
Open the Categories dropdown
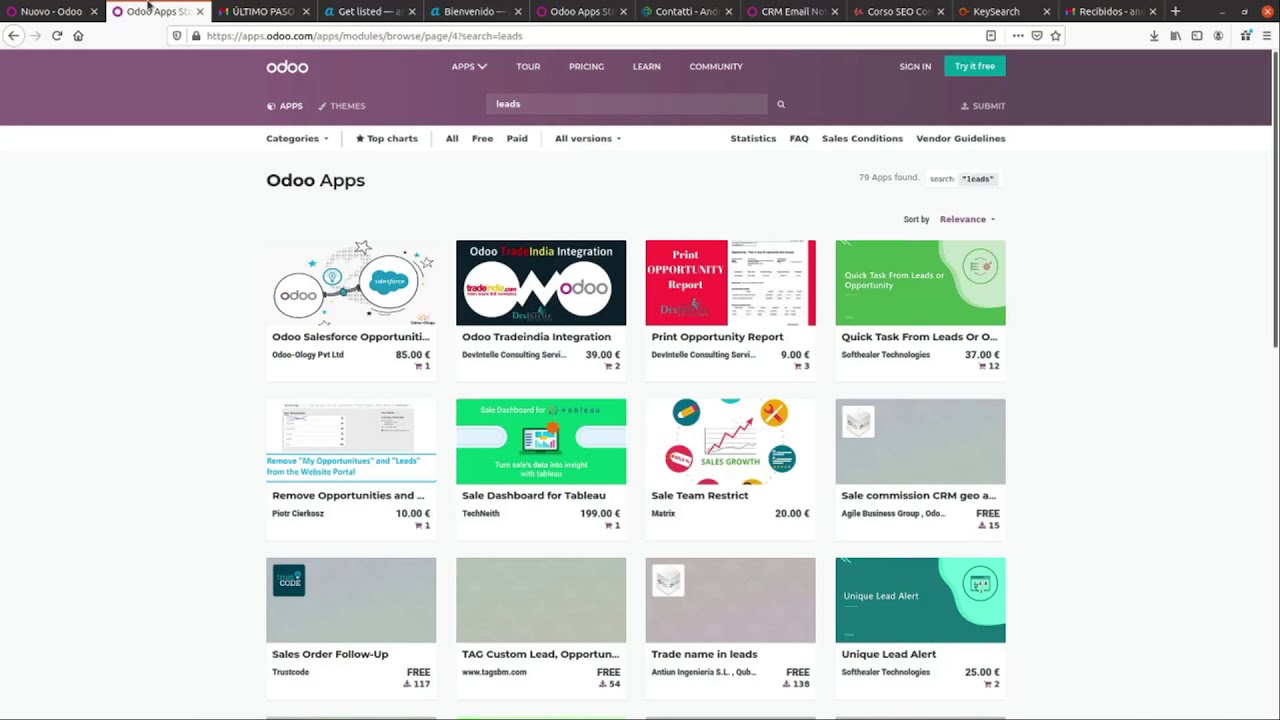(297, 139)
